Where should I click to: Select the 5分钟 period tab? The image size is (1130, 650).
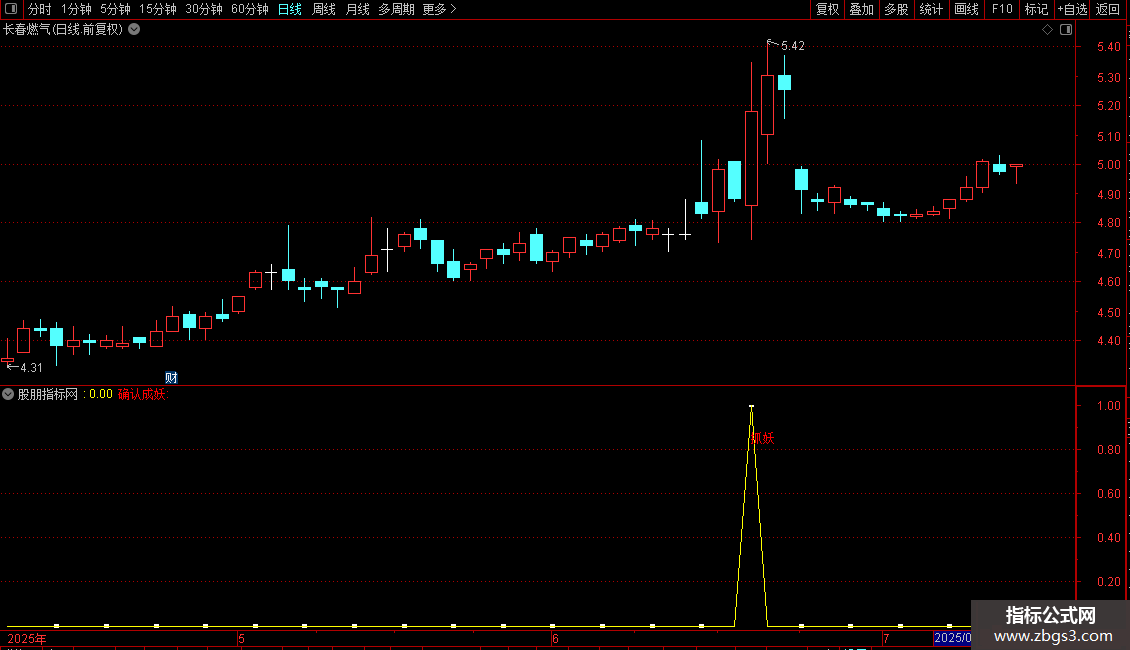(x=115, y=9)
